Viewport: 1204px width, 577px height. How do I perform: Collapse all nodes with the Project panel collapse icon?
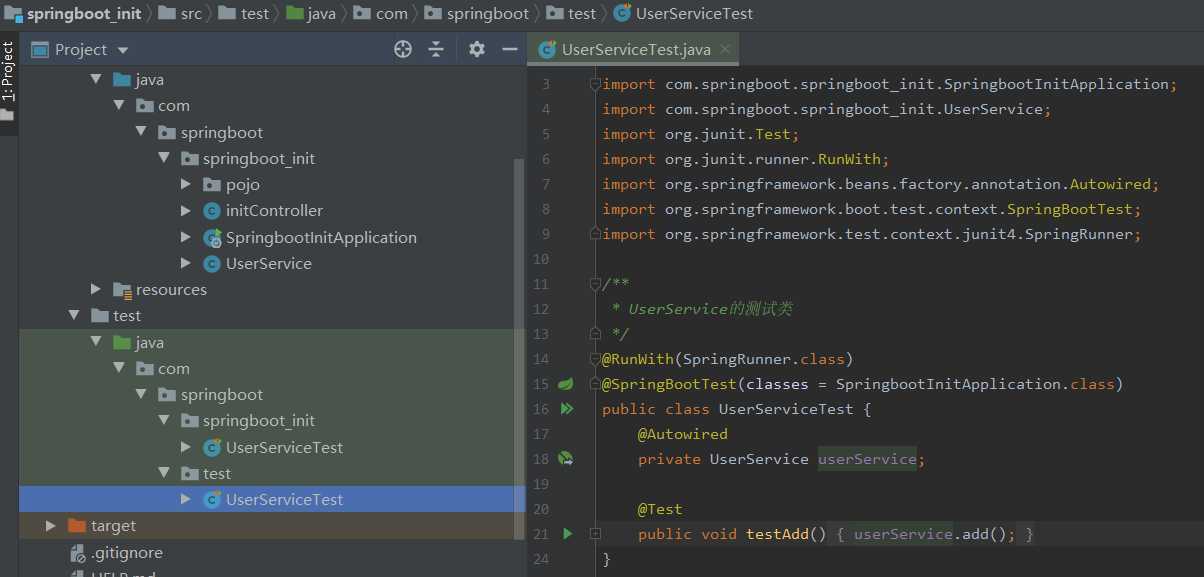pos(436,49)
